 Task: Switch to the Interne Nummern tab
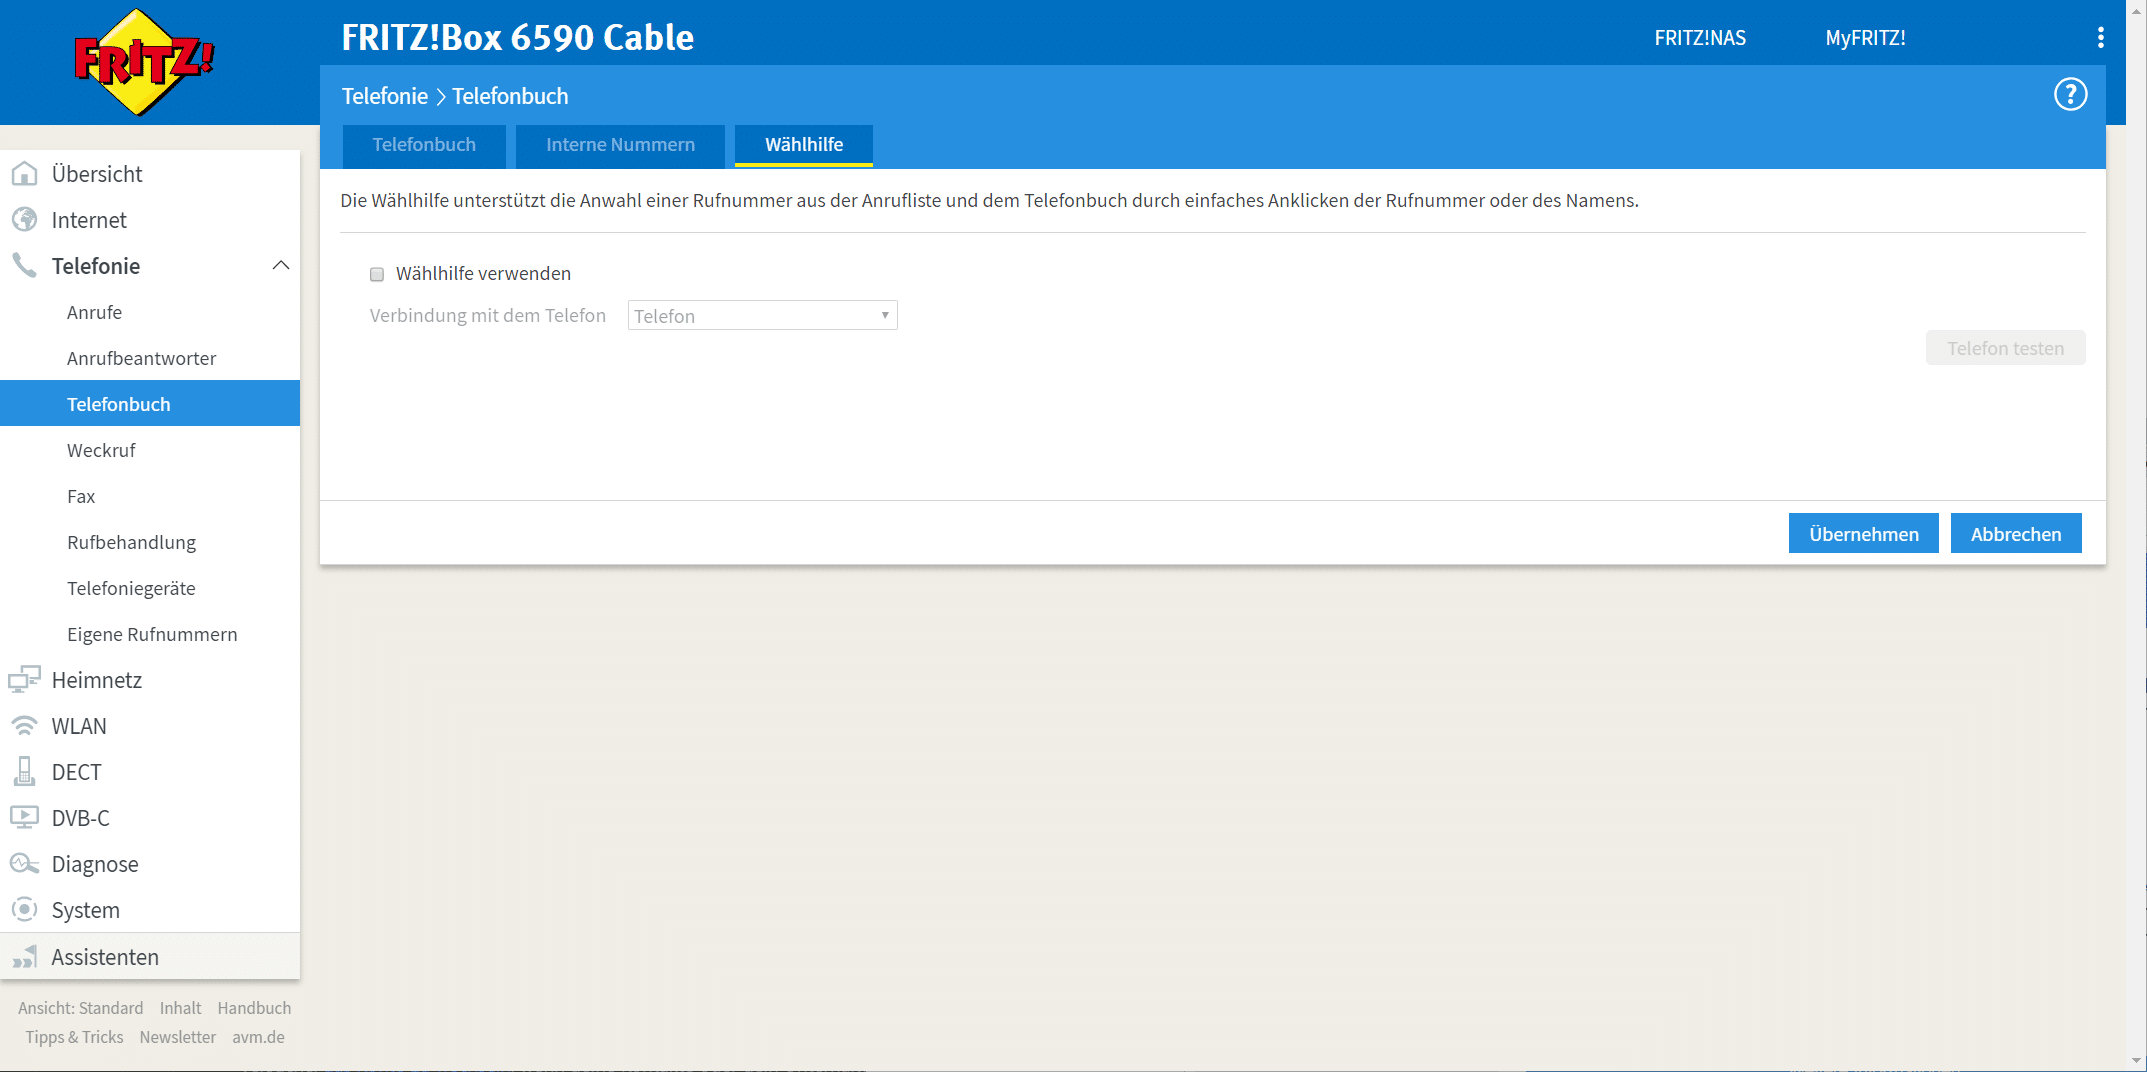tap(620, 145)
